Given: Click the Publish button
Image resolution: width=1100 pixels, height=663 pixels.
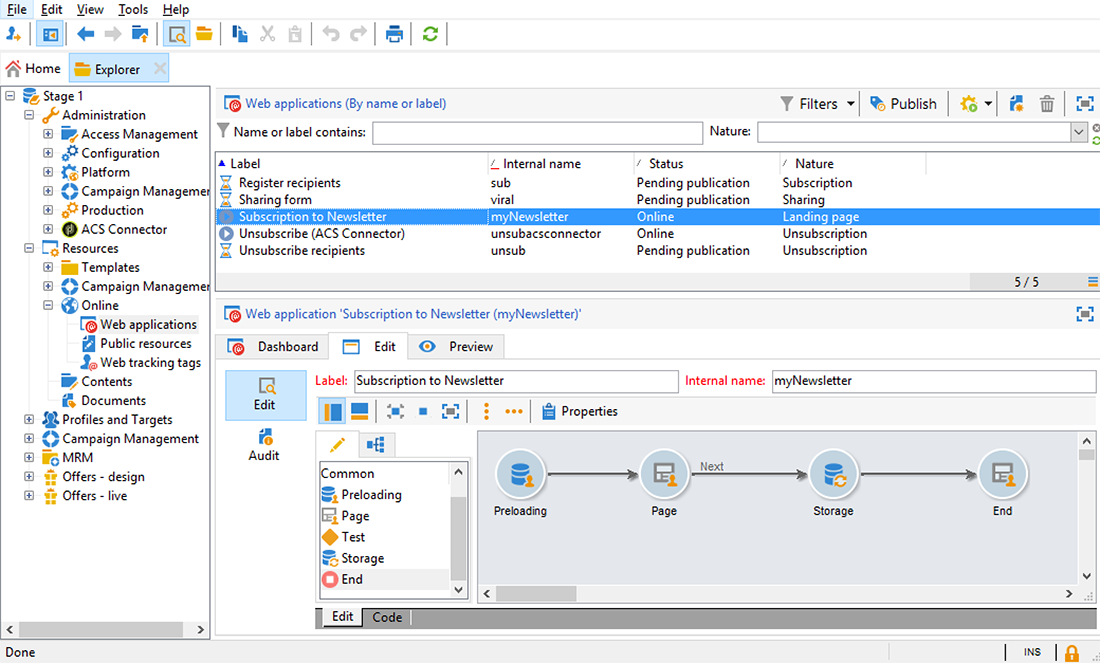Looking at the screenshot, I should tap(903, 104).
